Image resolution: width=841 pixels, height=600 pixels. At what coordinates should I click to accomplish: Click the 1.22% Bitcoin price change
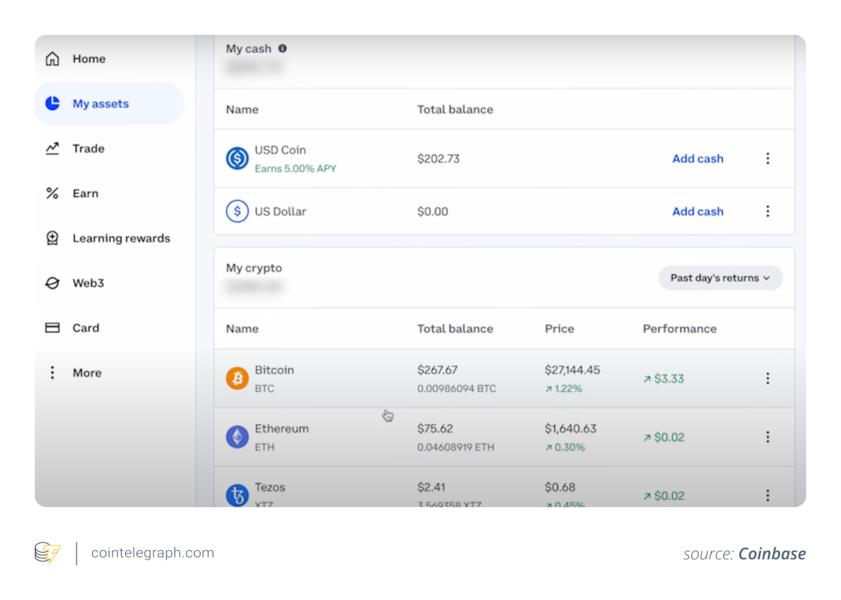564,388
